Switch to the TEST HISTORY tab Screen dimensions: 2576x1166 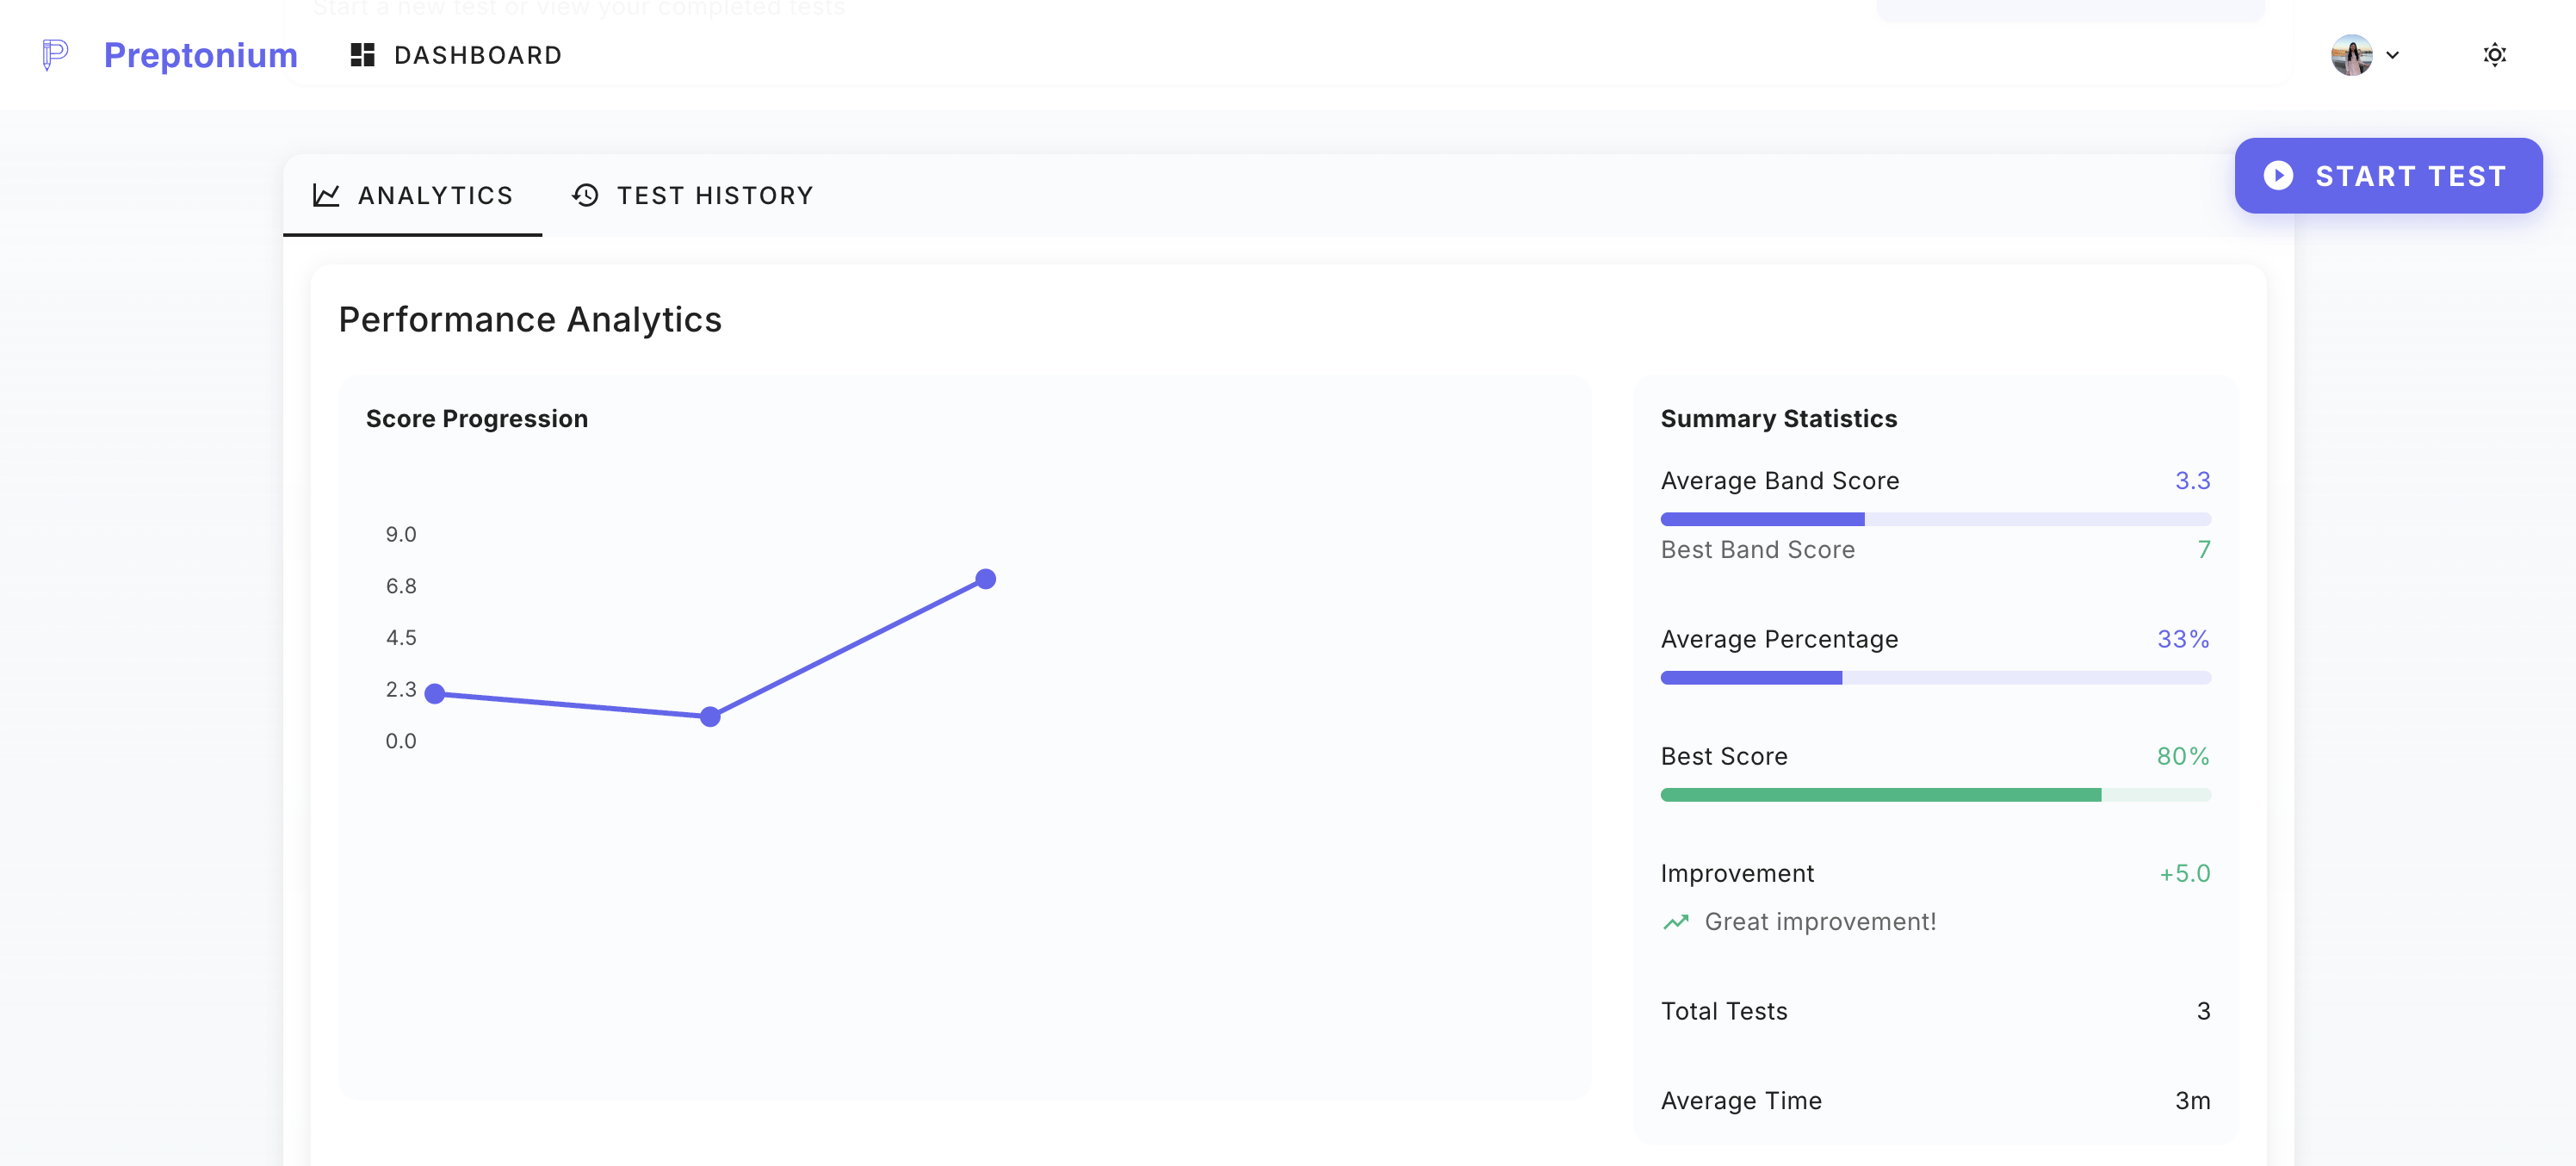pyautogui.click(x=692, y=195)
